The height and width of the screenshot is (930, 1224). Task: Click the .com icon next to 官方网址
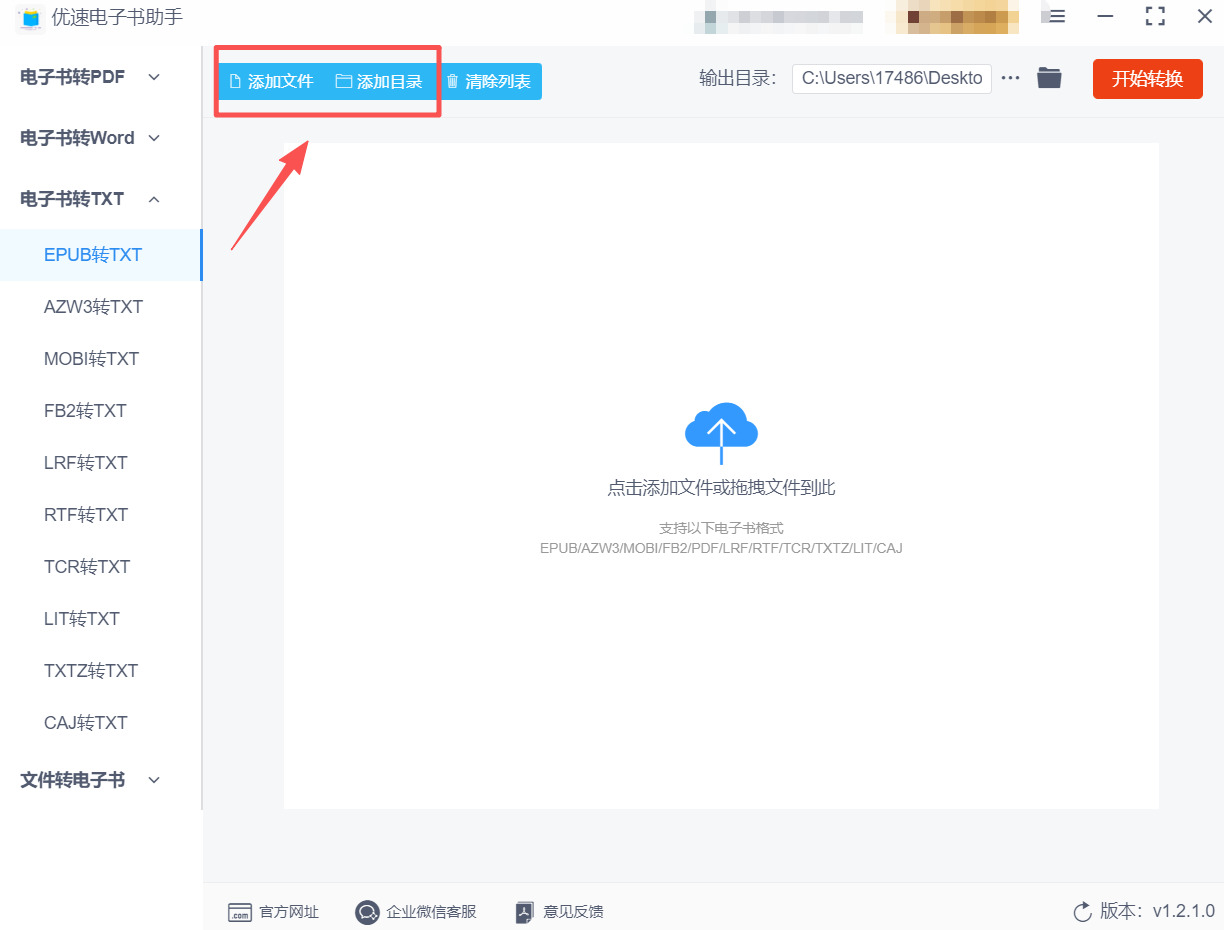[x=241, y=912]
